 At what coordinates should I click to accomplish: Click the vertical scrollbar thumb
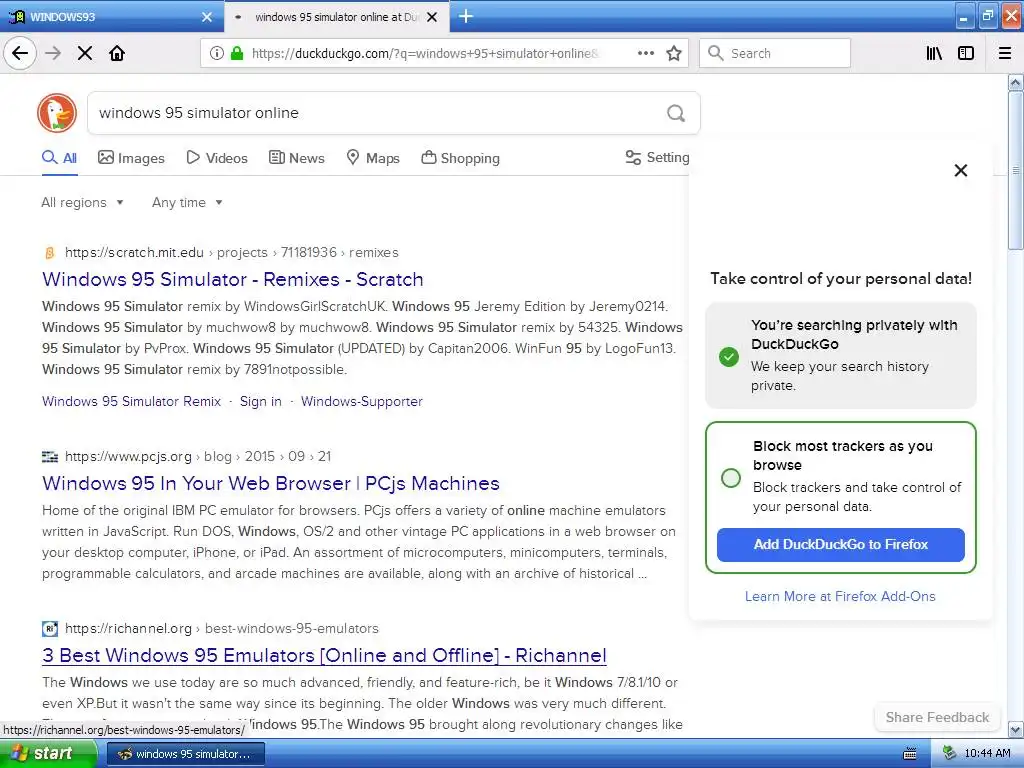tap(1016, 170)
